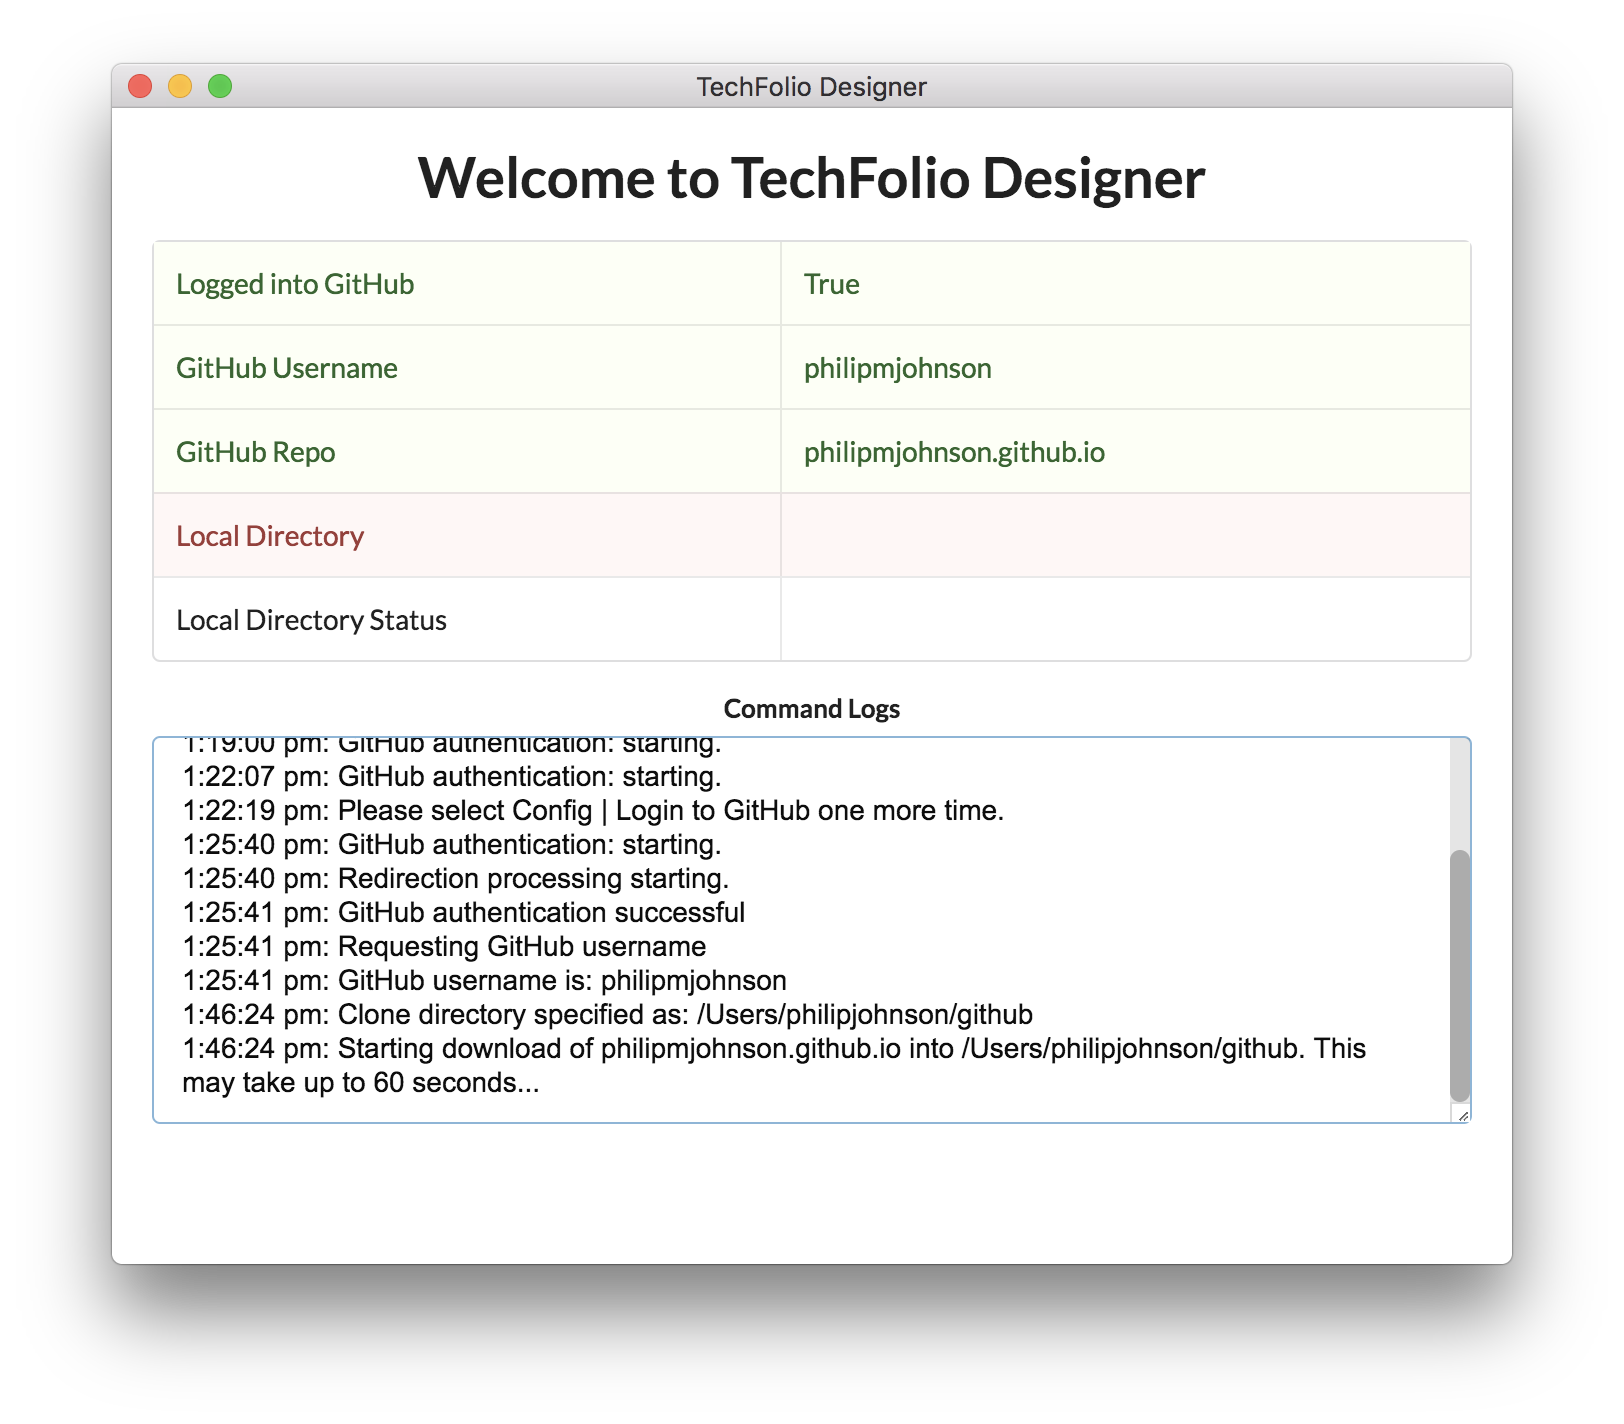Click the Redirection processing starting entry
This screenshot has width=1624, height=1424.
[456, 878]
